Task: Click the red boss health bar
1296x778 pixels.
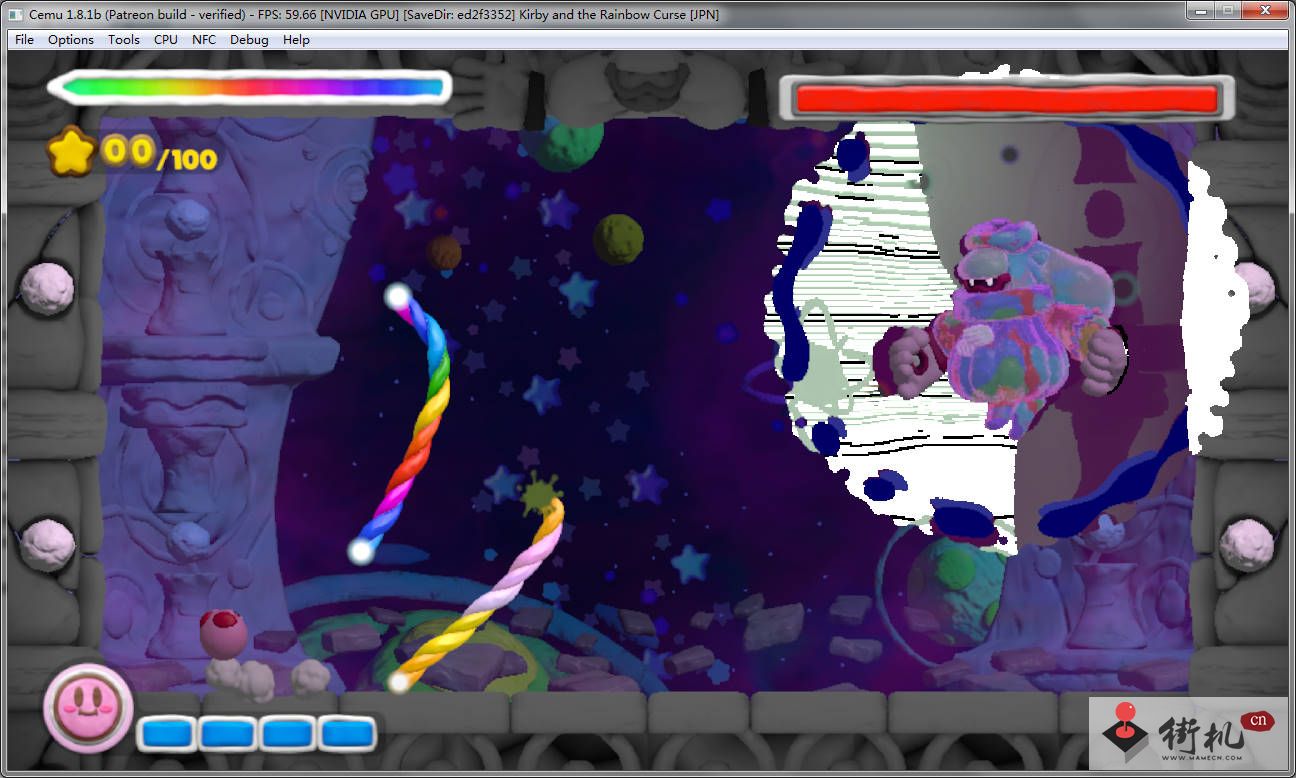Action: [1006, 99]
